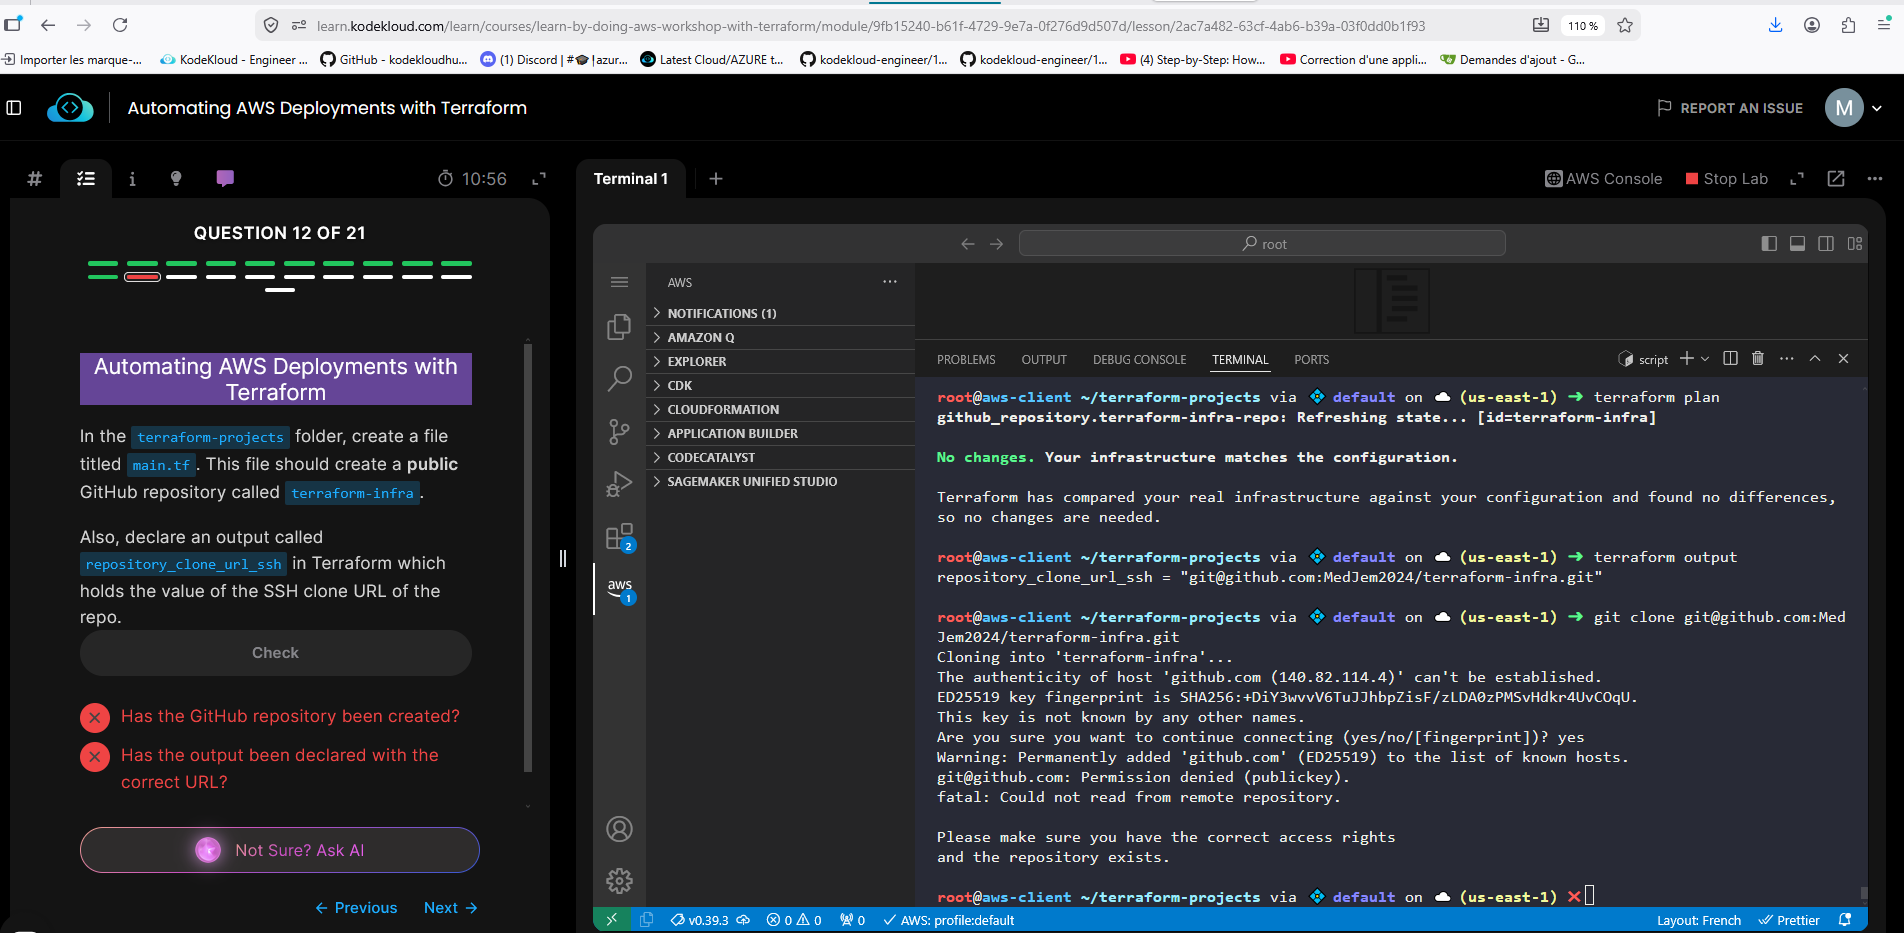Screen dimensions: 1904x933
Task: Click the lab hashtag icon
Action: tap(35, 179)
